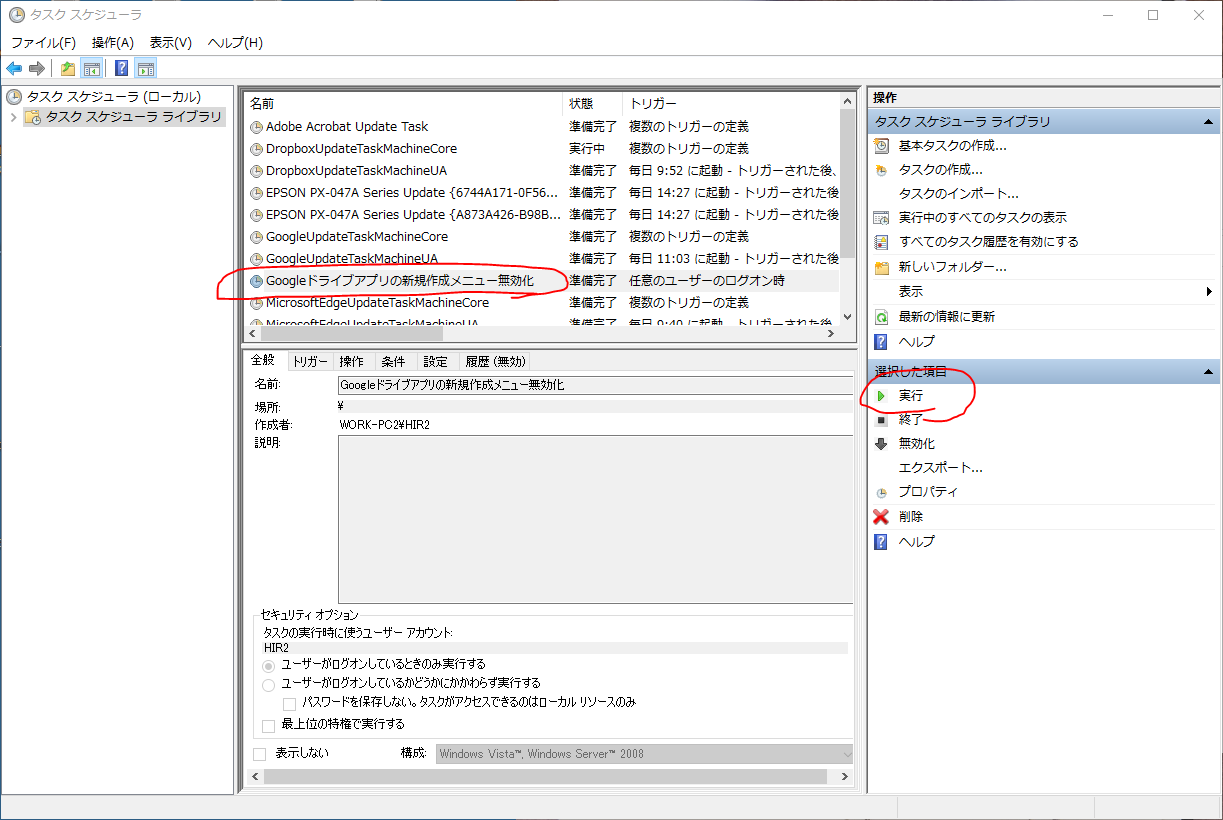Open プロパティ of selected task

click(x=928, y=492)
